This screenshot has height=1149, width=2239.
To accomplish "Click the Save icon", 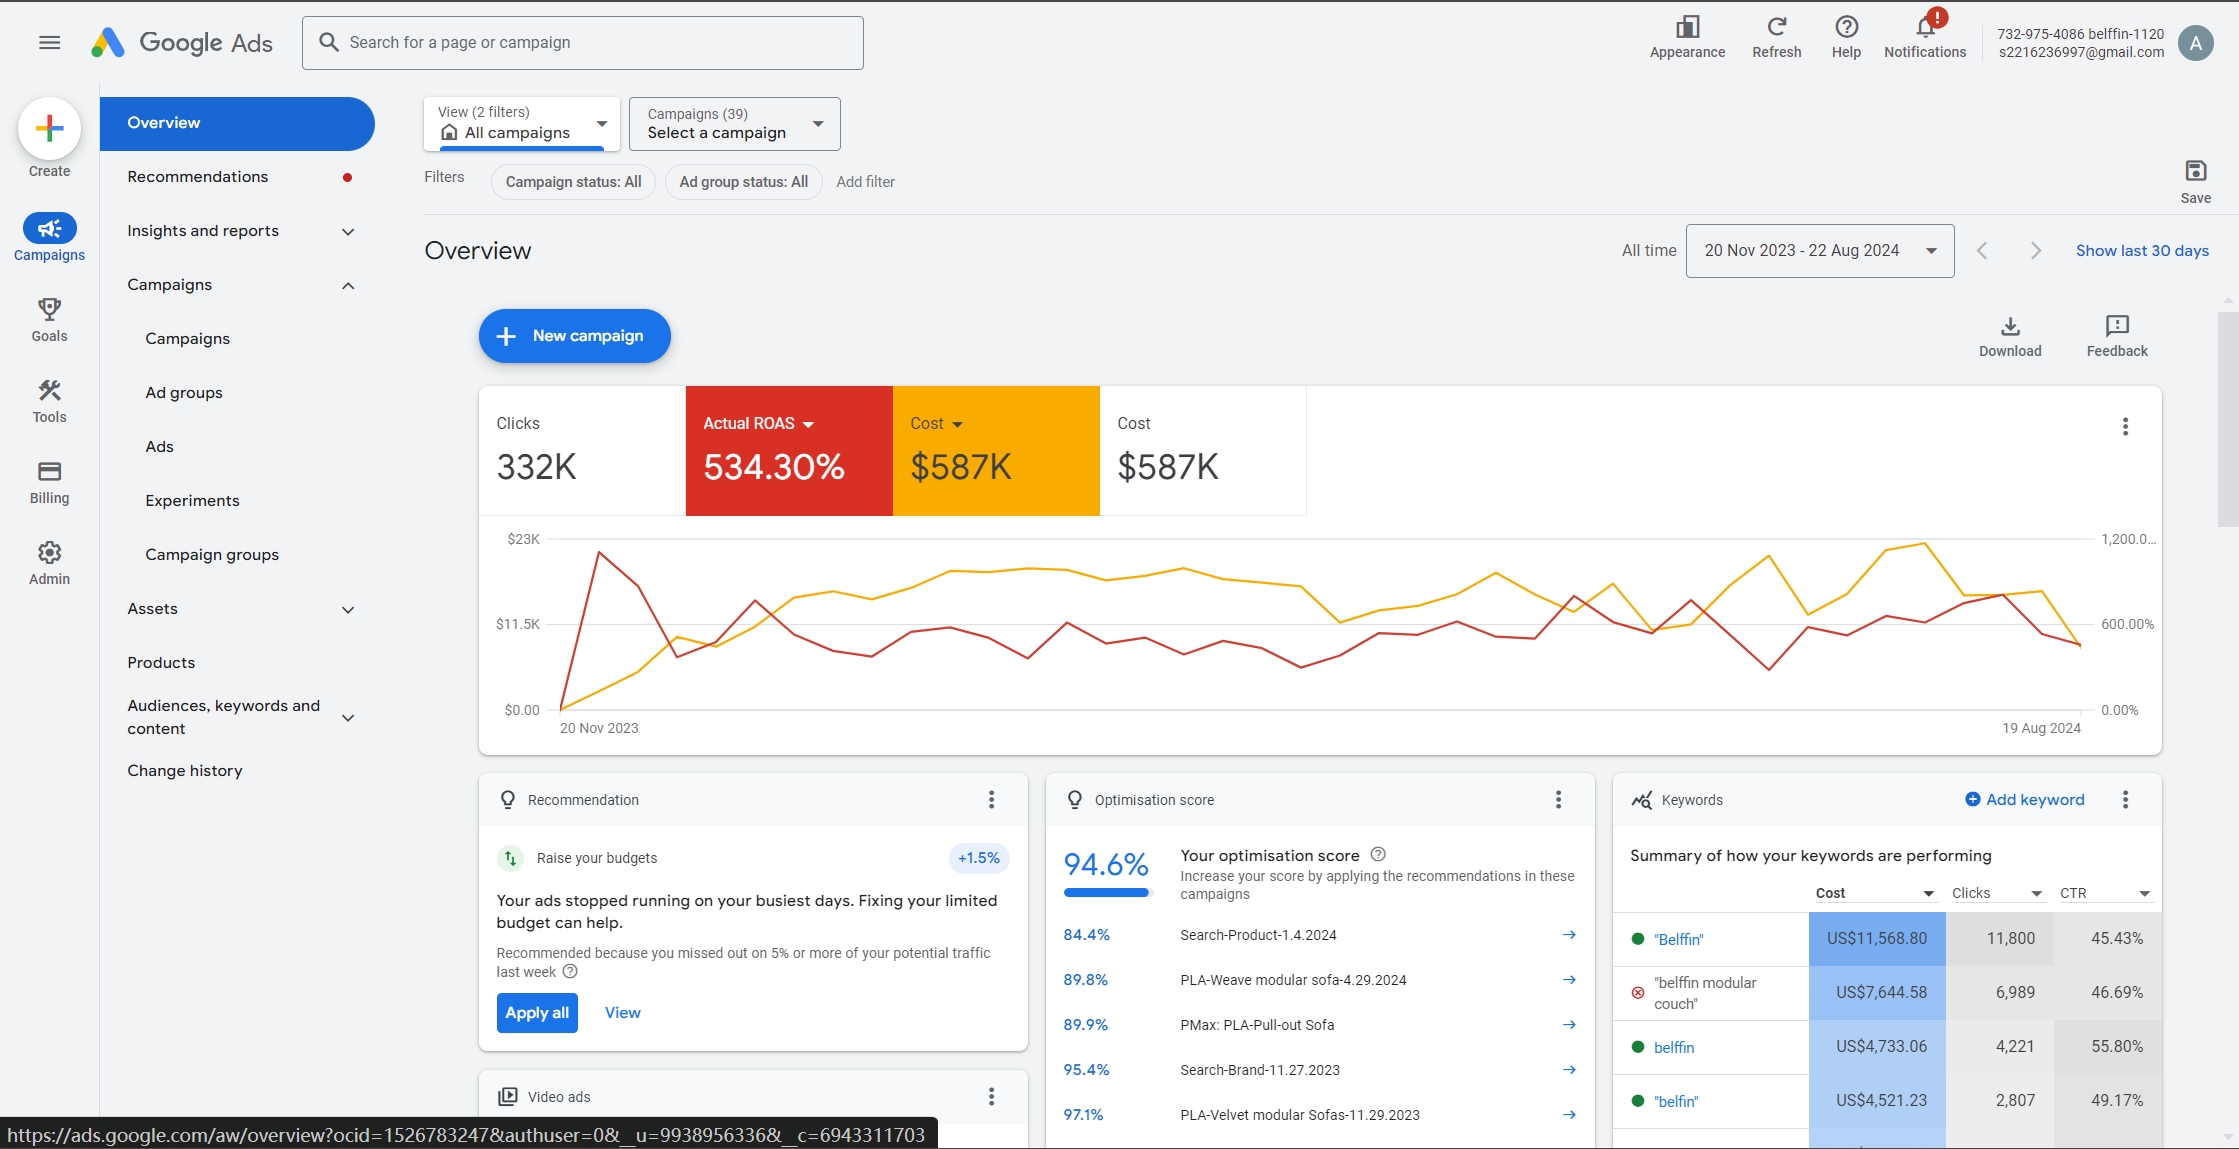I will click(x=2195, y=171).
